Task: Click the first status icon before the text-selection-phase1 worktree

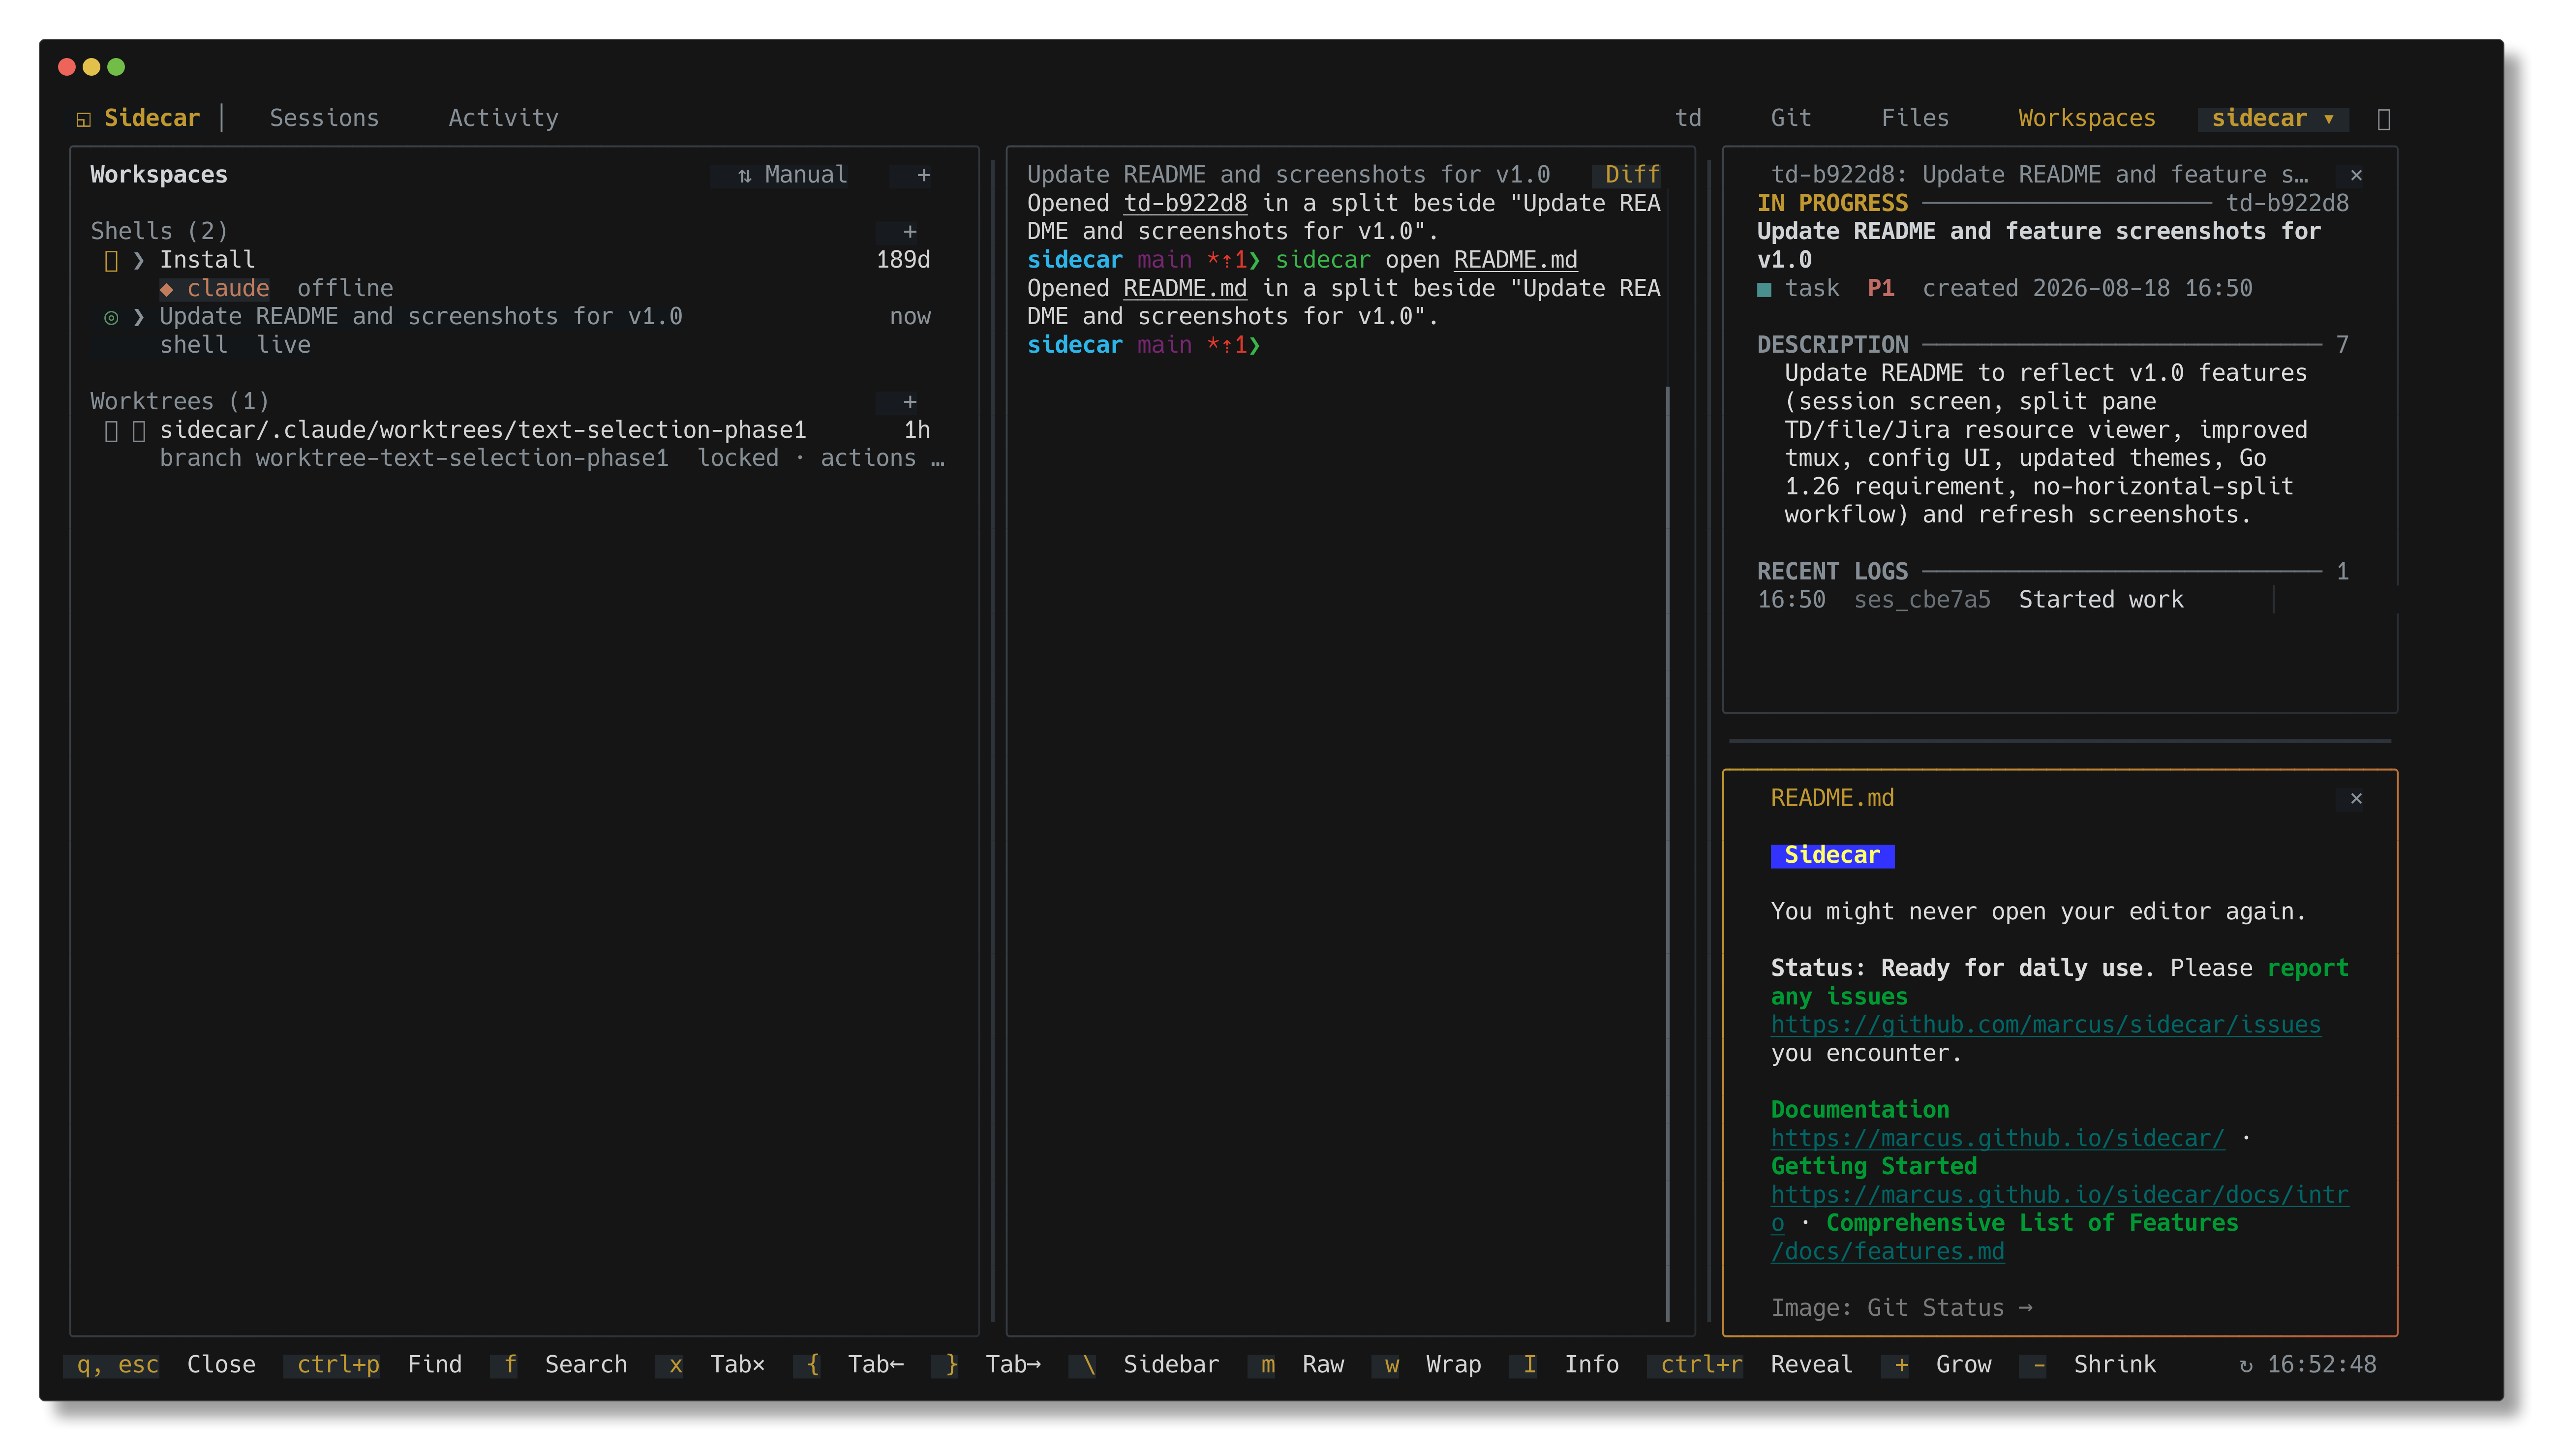Action: [111, 431]
